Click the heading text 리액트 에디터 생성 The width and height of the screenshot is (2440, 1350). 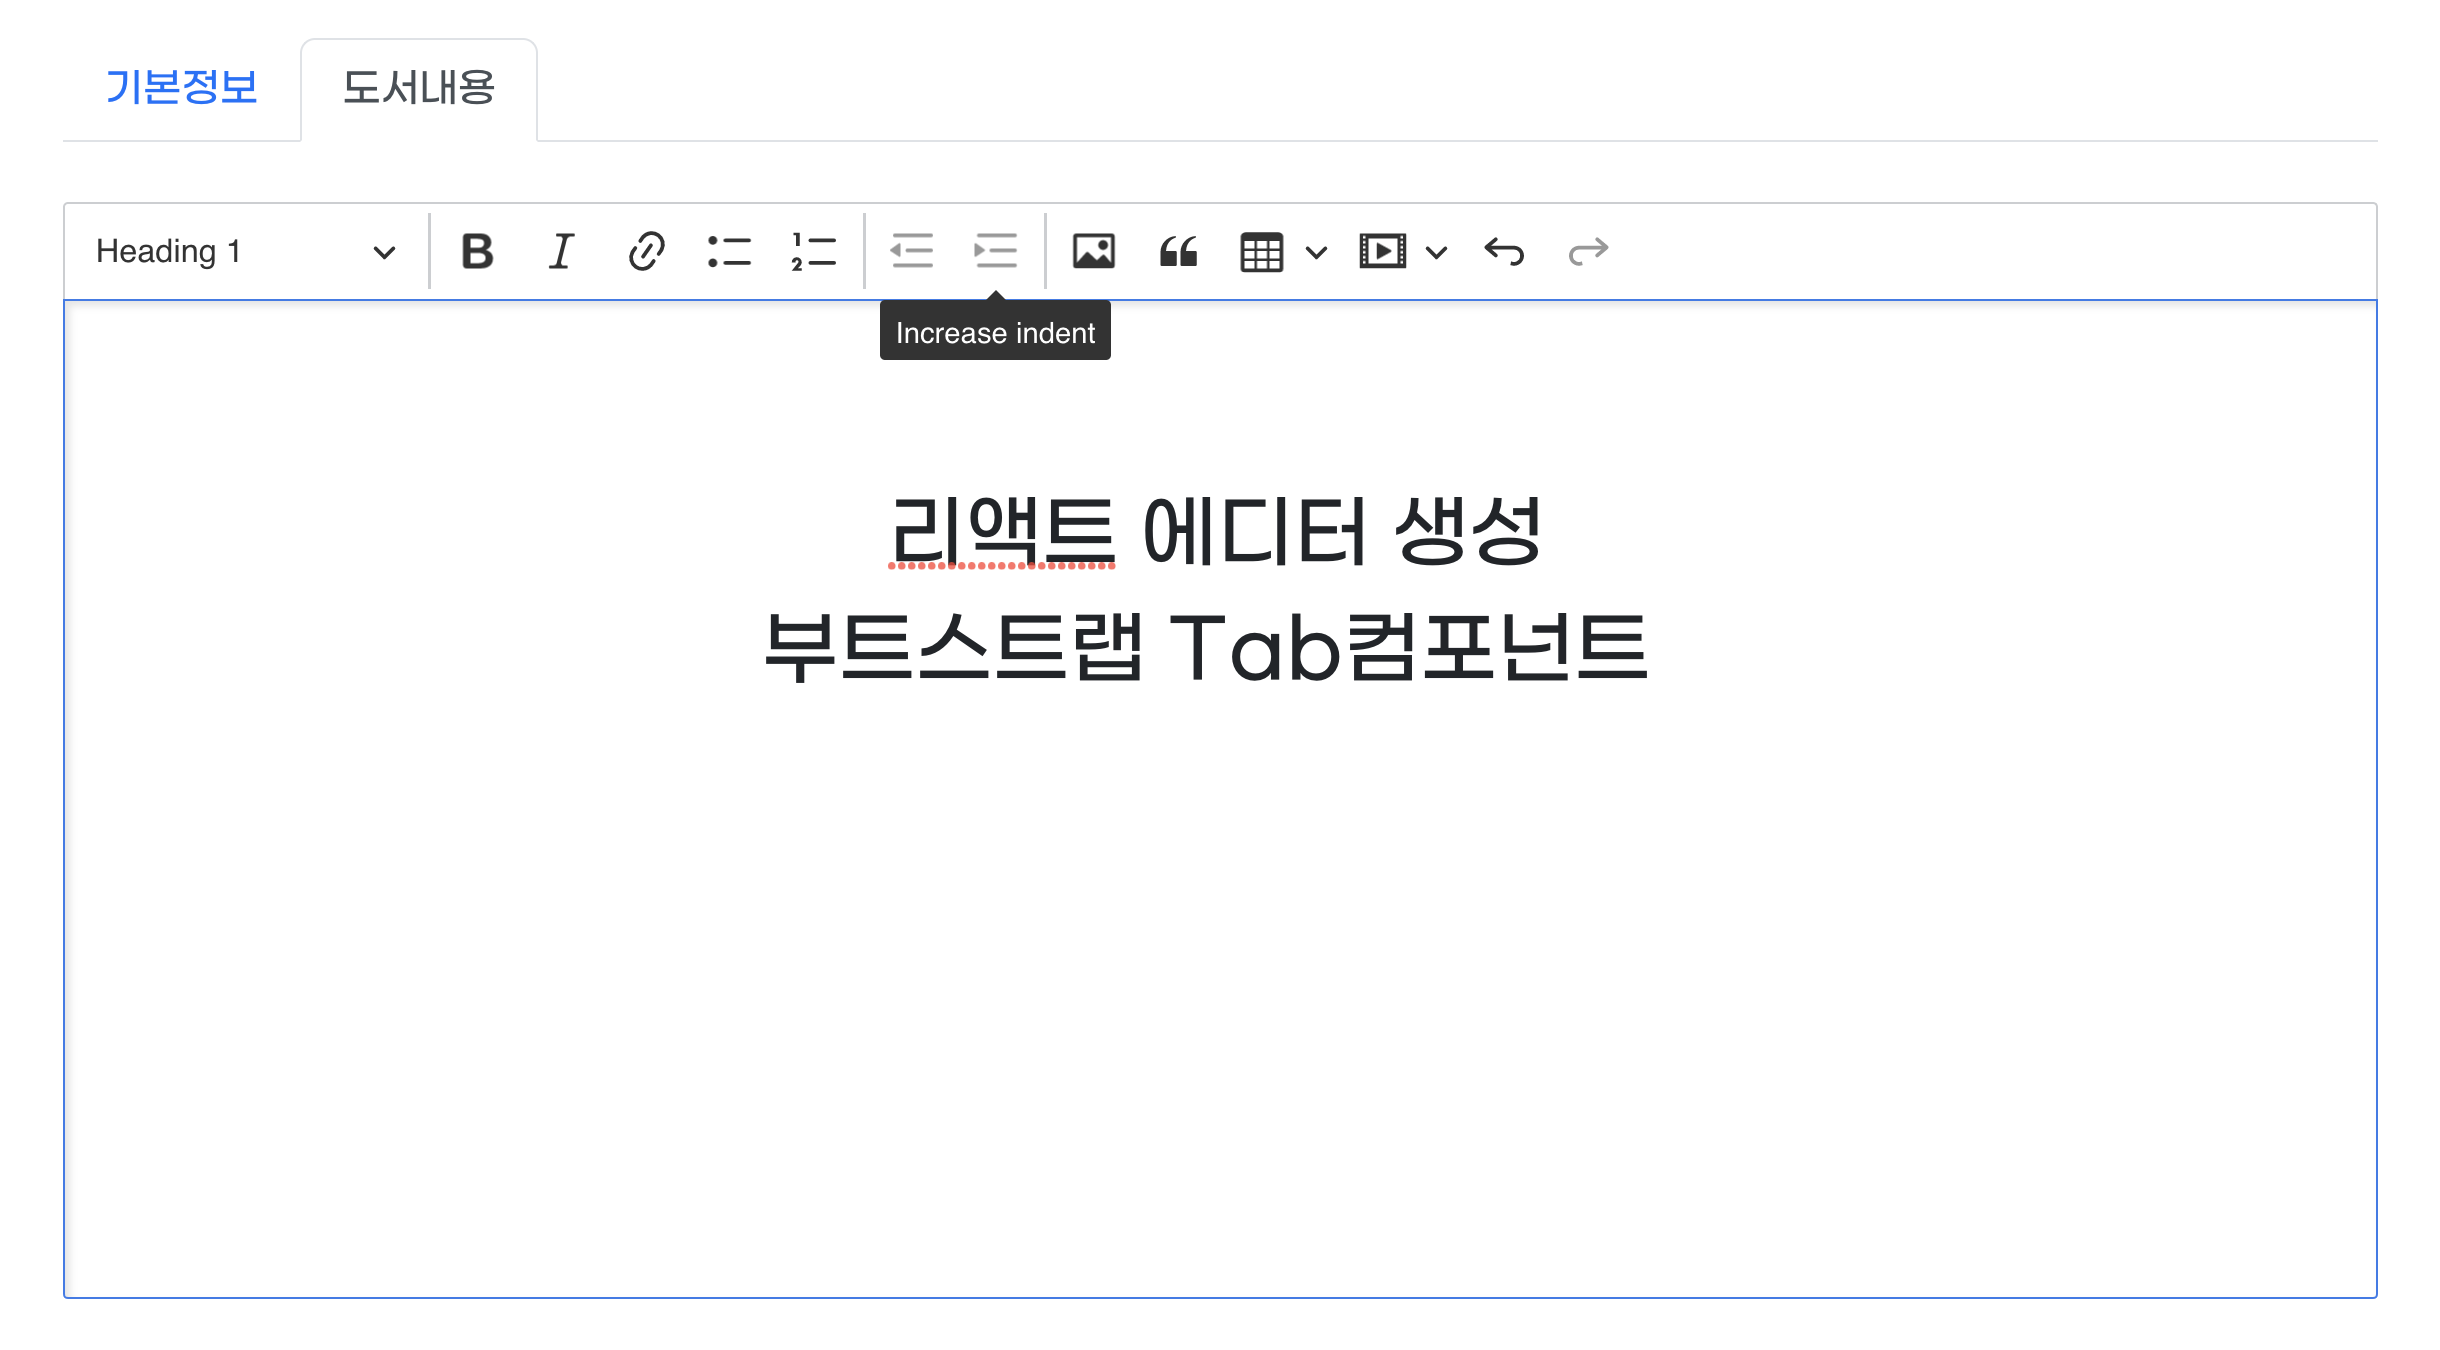(1215, 531)
